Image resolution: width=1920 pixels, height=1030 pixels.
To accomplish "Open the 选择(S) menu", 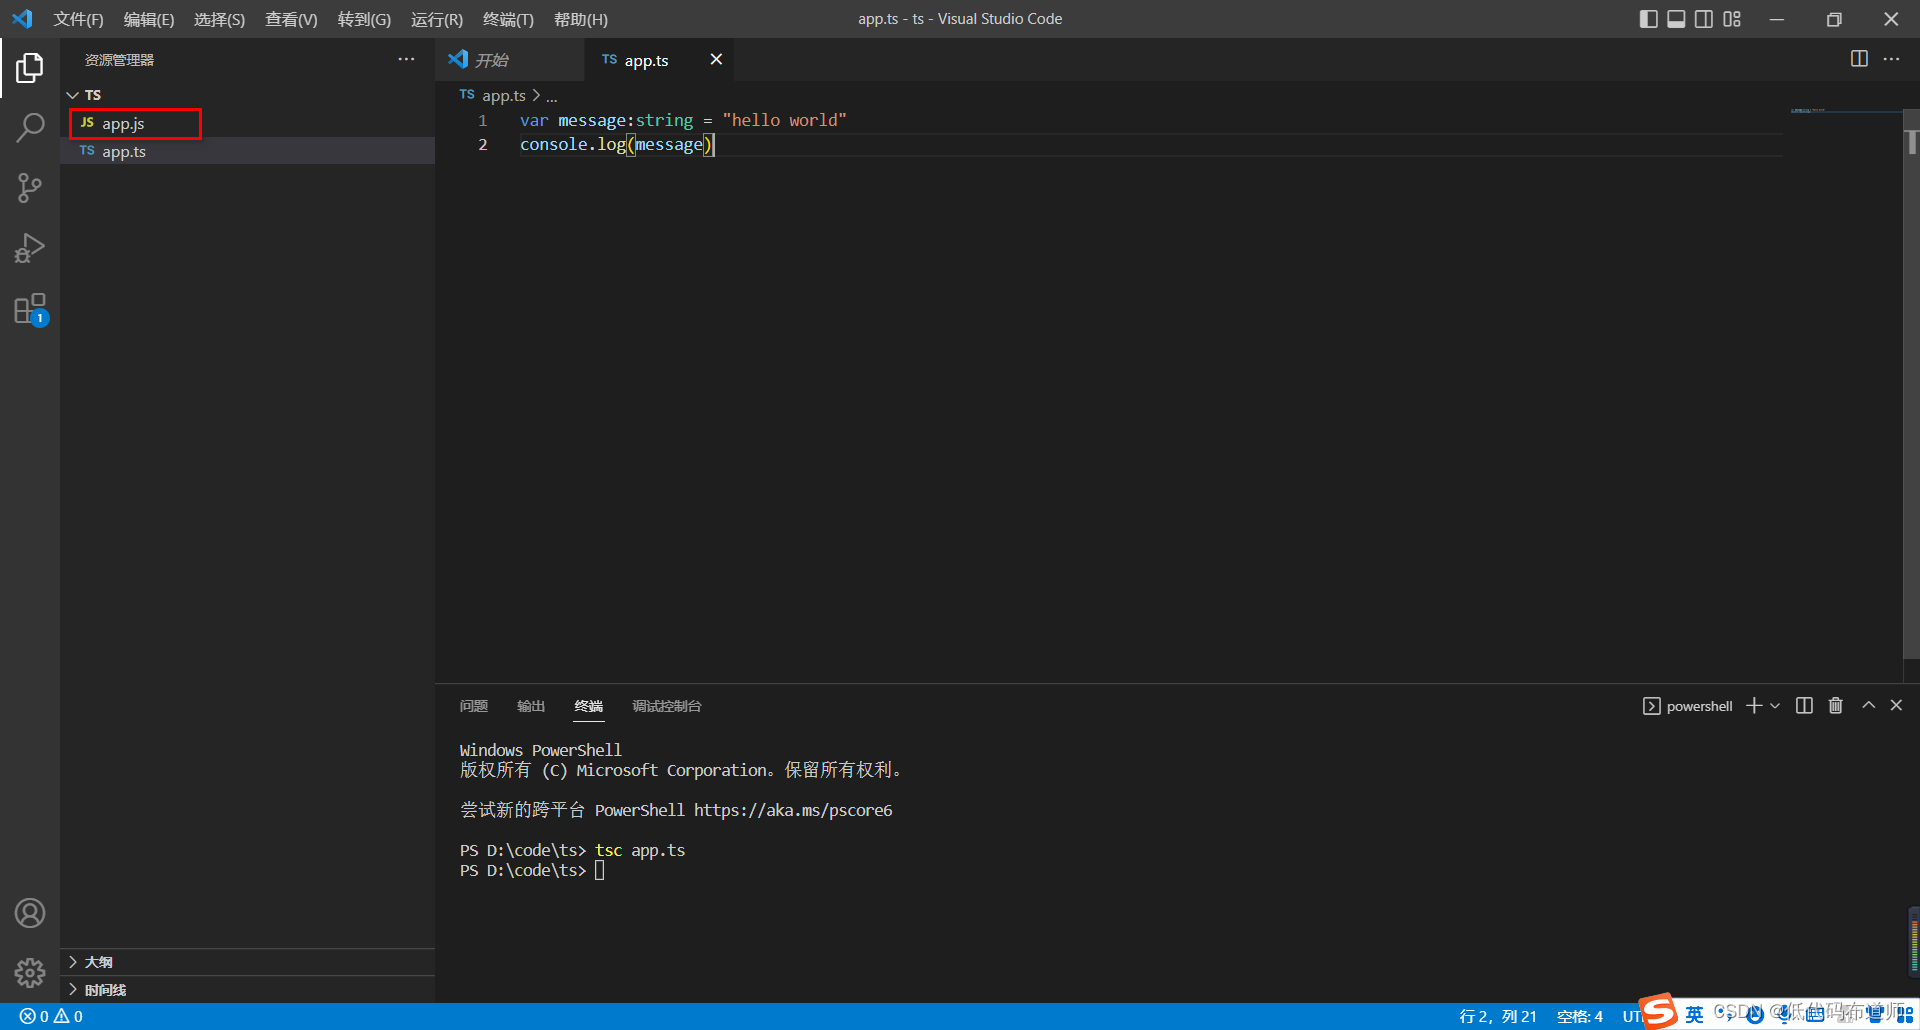I will (219, 19).
